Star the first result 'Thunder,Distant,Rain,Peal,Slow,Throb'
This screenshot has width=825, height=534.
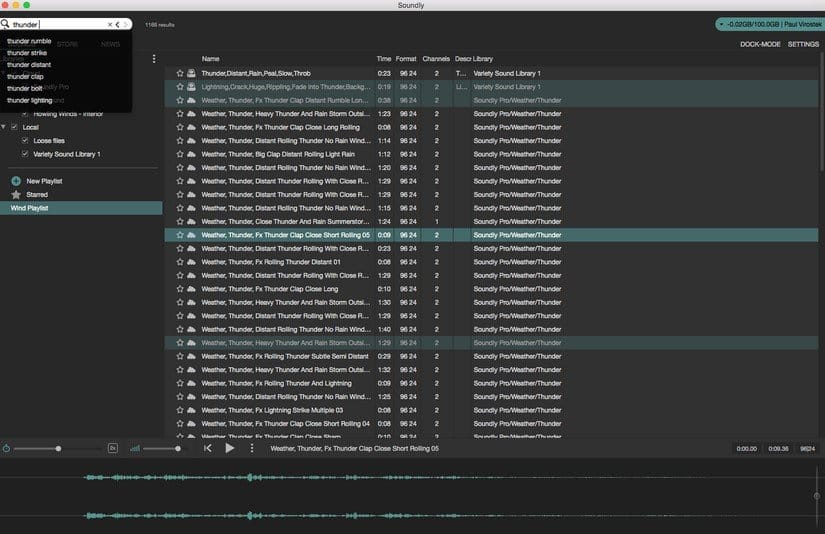point(180,73)
